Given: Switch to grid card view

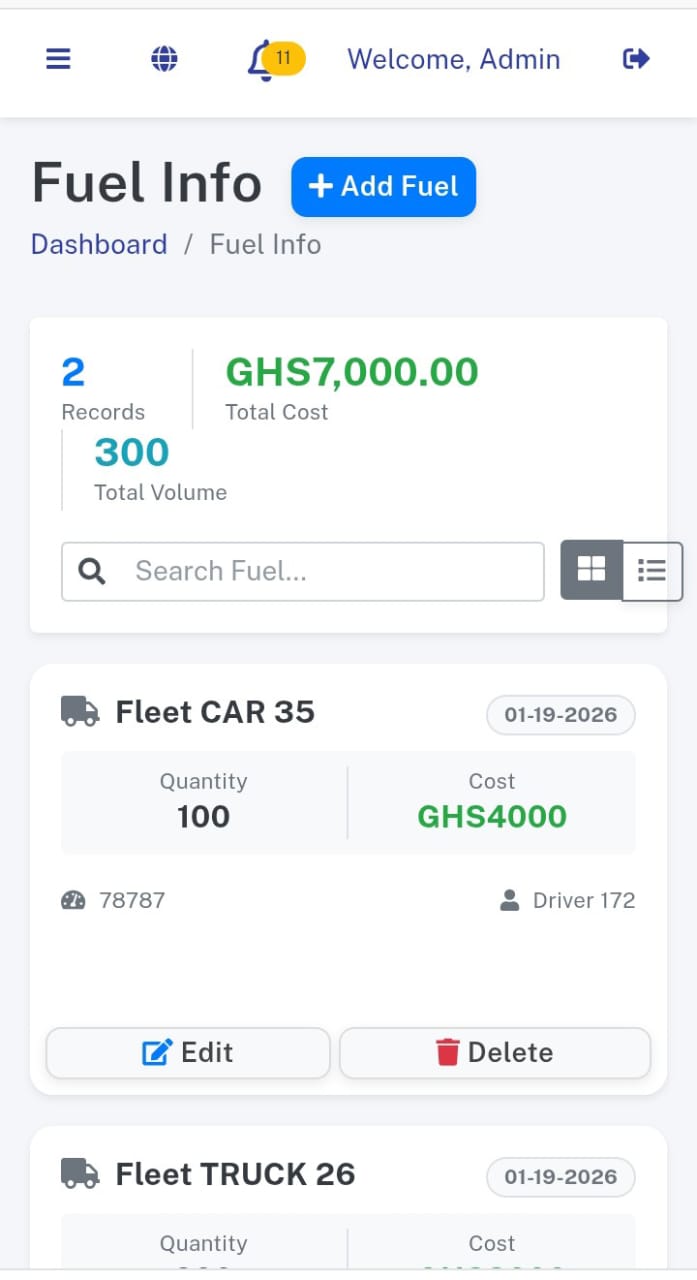Looking at the screenshot, I should 592,570.
